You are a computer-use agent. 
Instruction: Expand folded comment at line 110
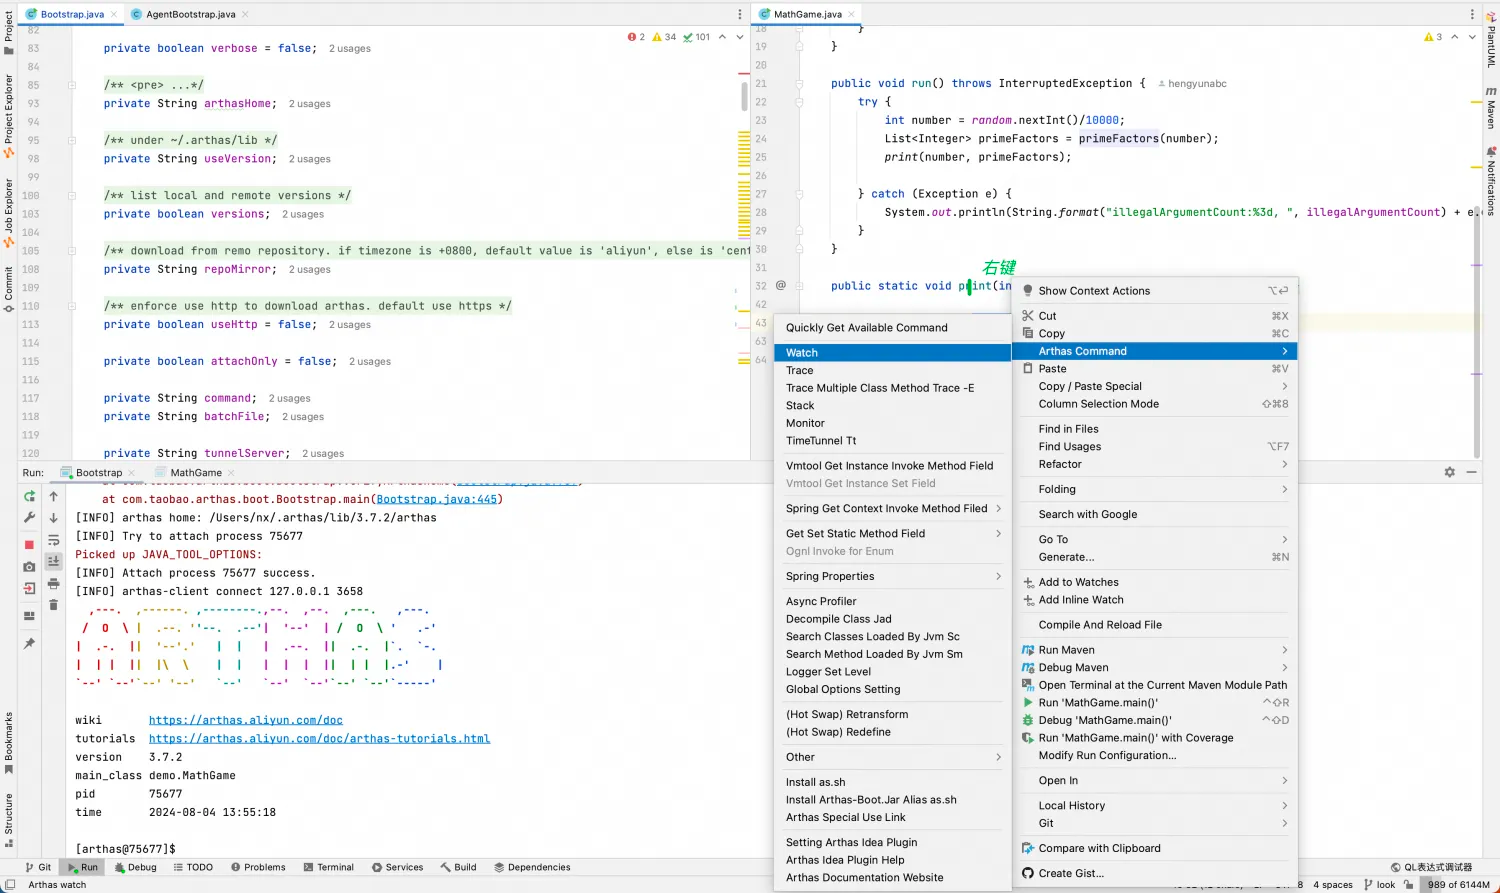coord(72,306)
